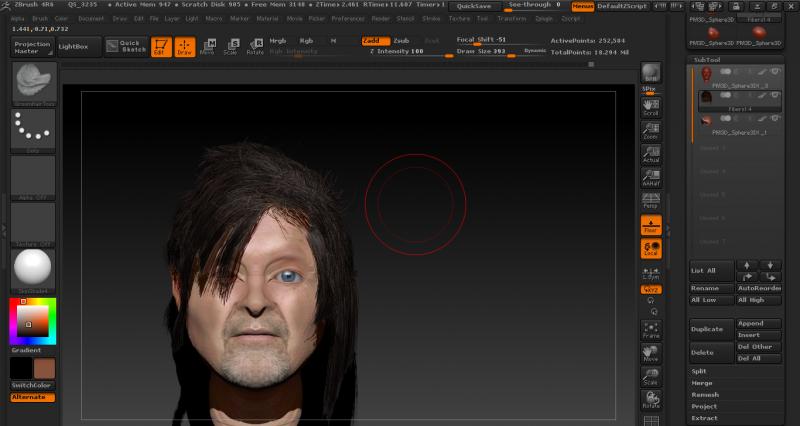This screenshot has height=426, width=800.
Task: Toggle Persp perspective view
Action: (x=651, y=199)
